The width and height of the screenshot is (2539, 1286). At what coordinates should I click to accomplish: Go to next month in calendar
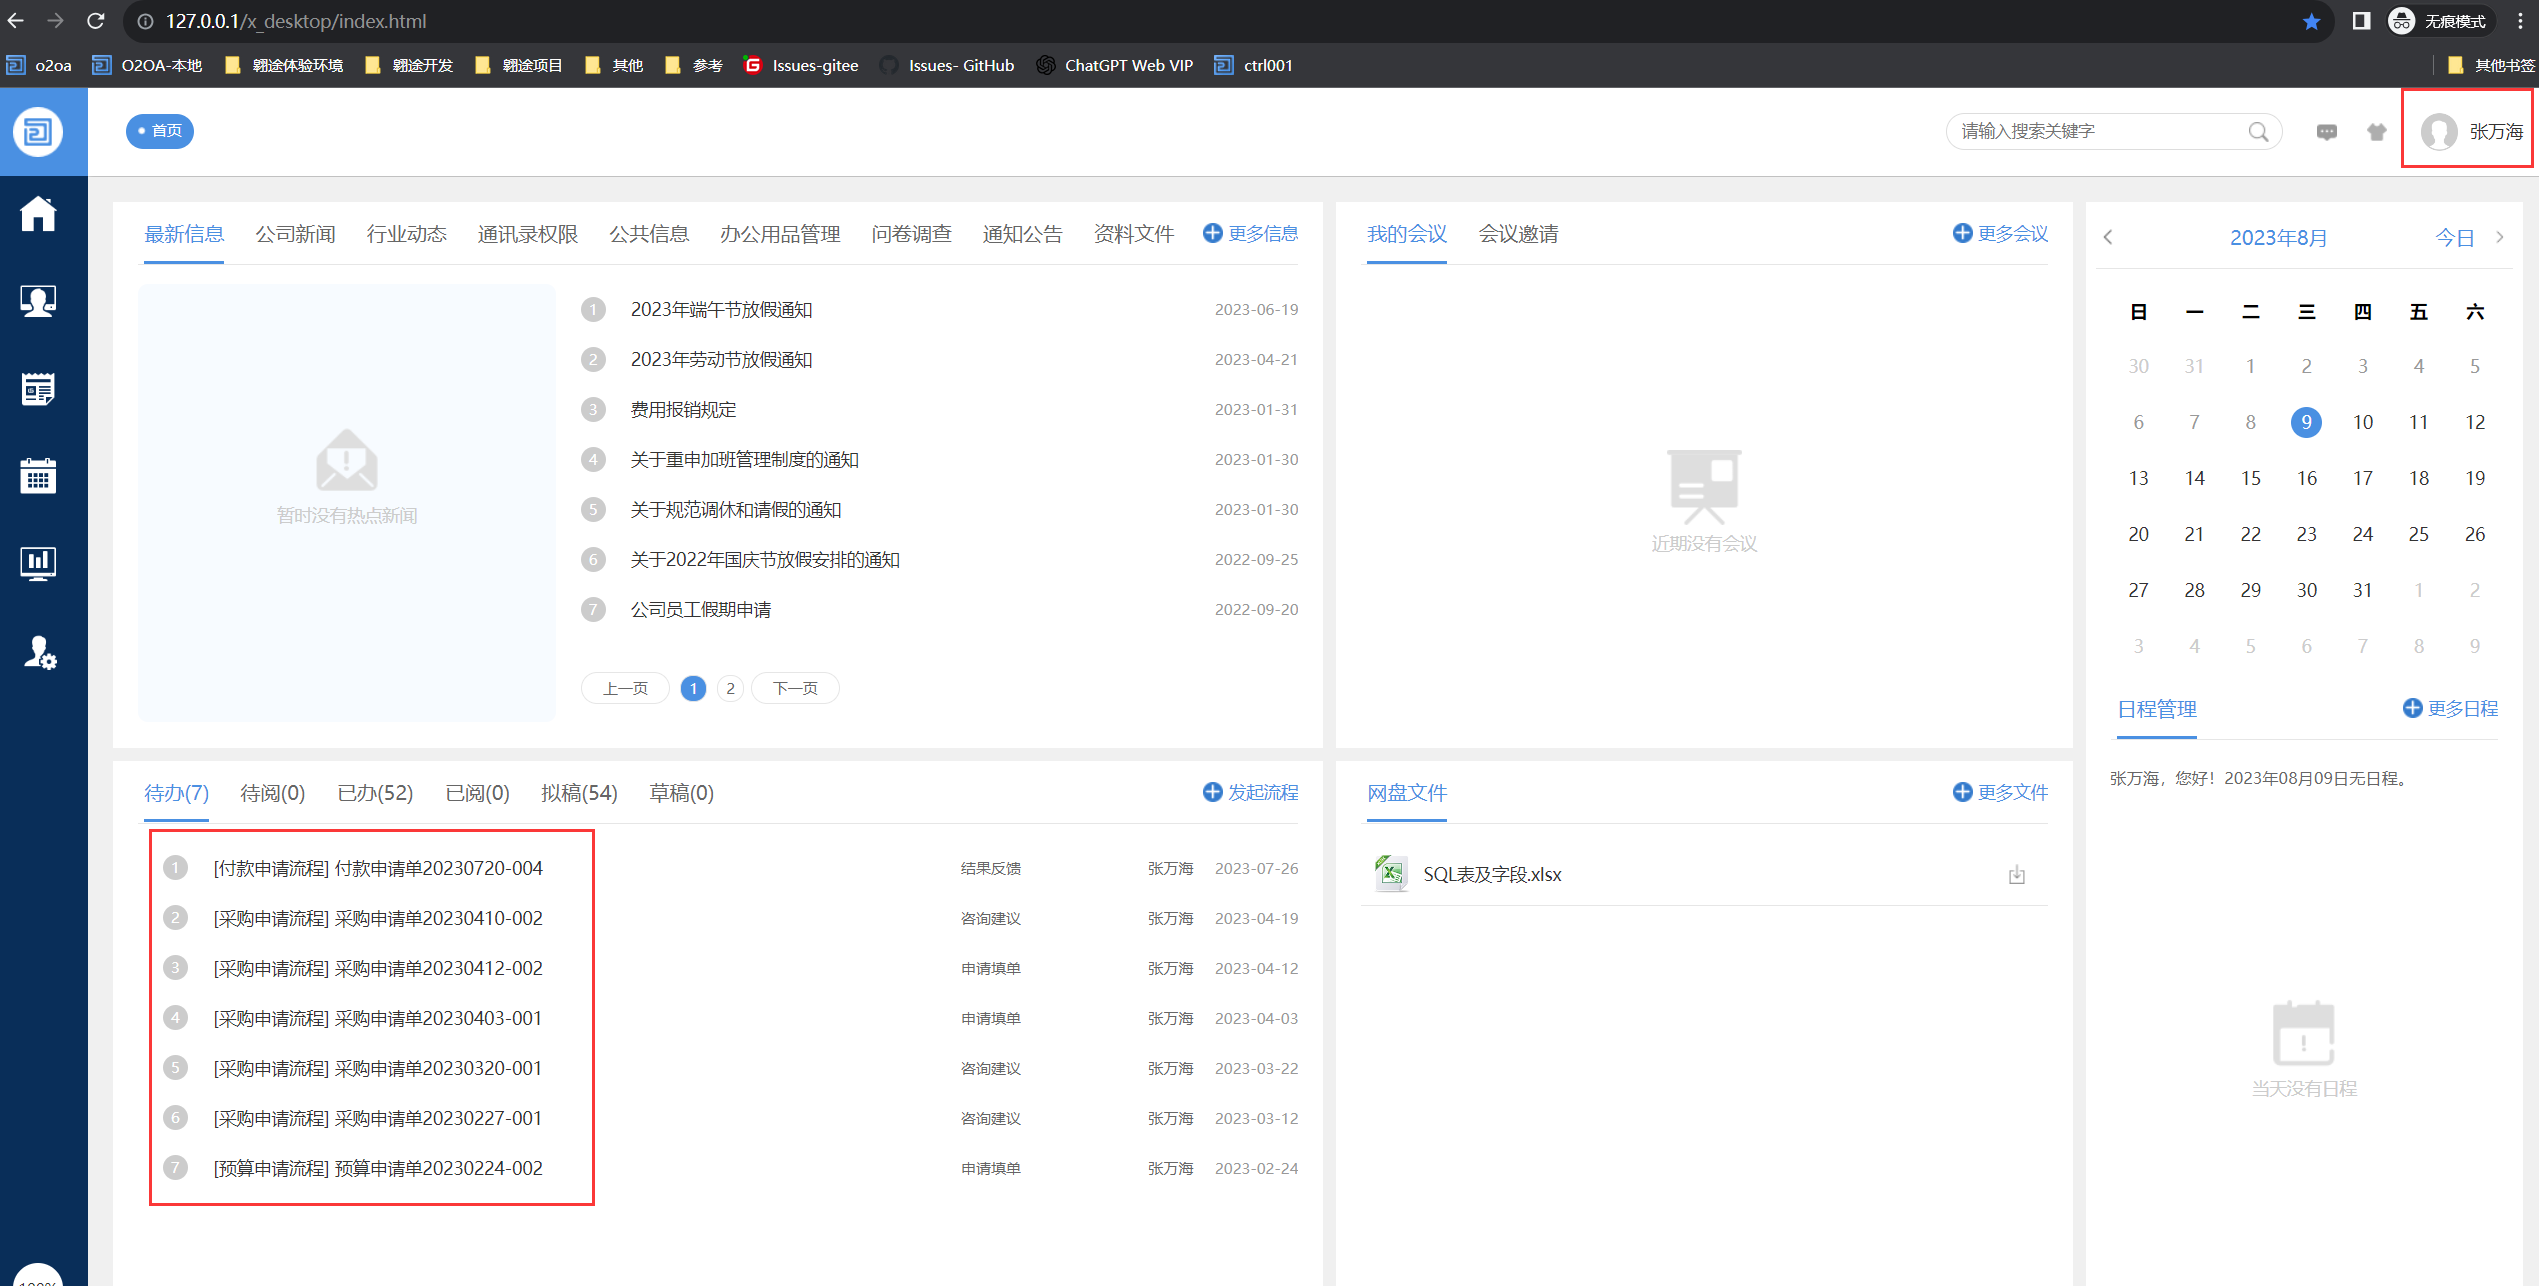[x=2499, y=237]
